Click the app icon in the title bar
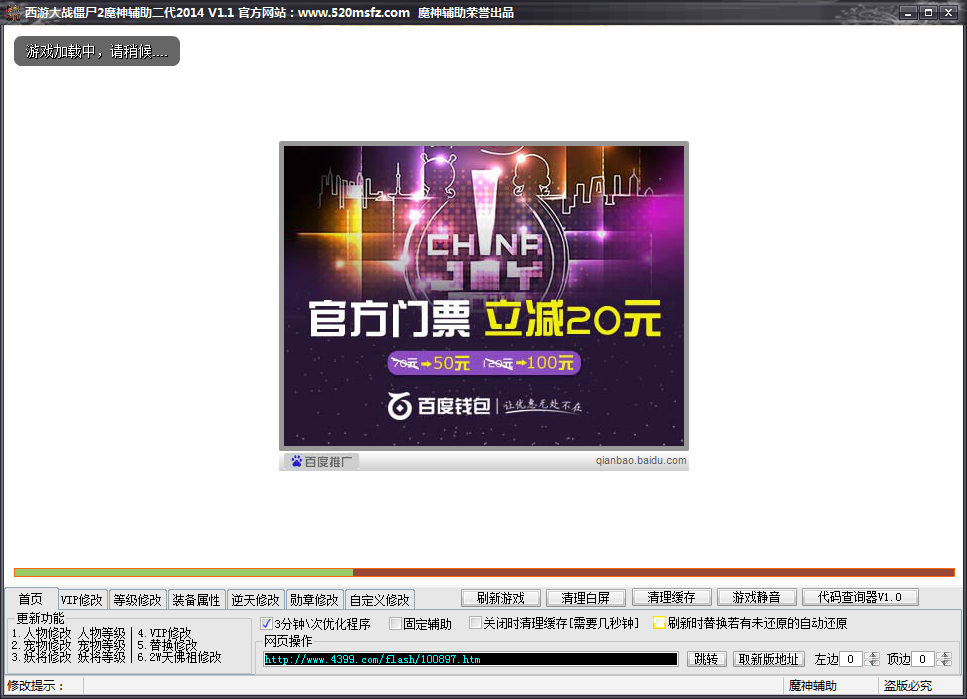Screen dimensions: 967x699 (x=13, y=13)
